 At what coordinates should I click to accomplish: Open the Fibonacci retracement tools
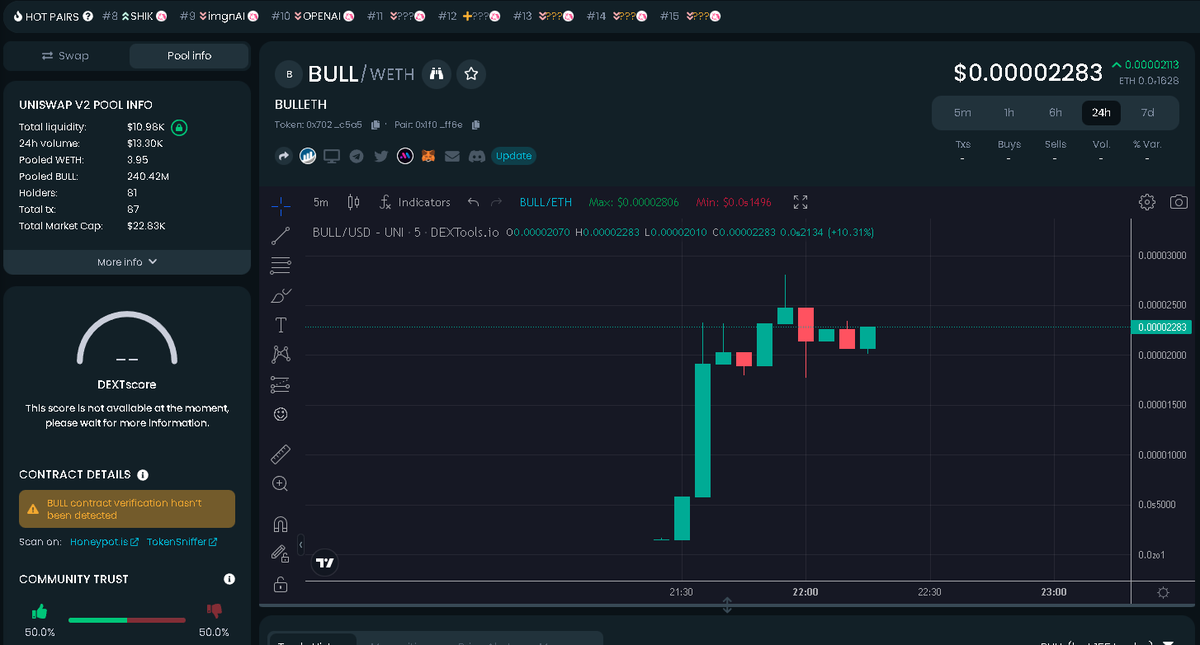(281, 266)
